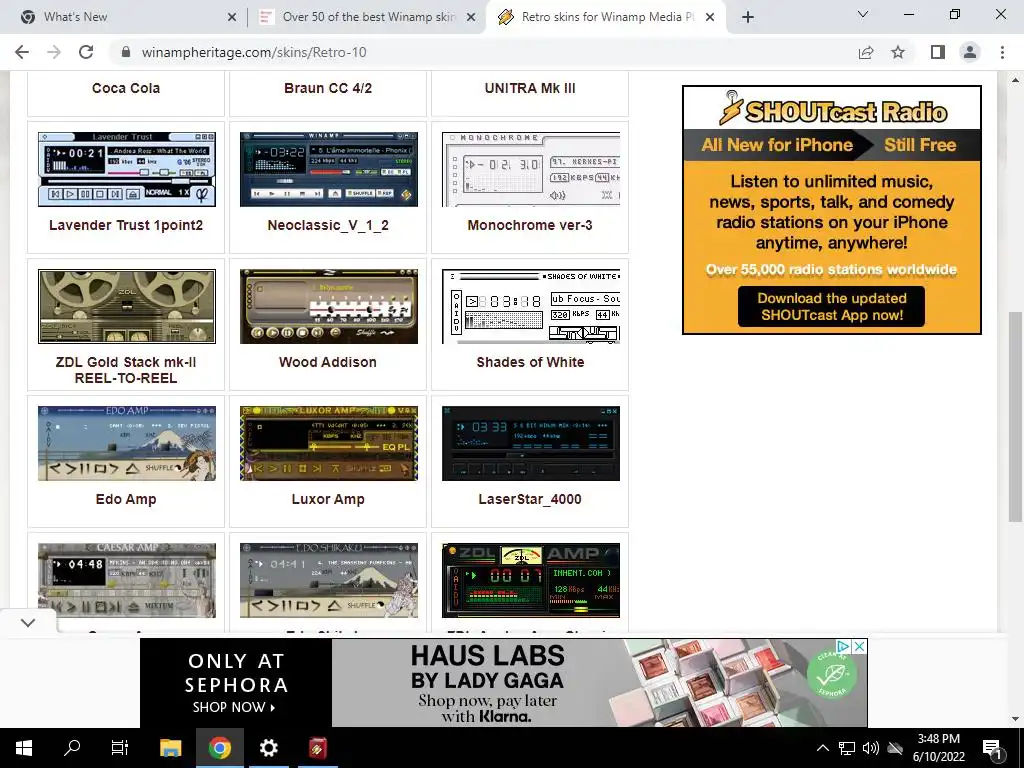Screen dimensions: 1024x768
Task: Close the What's New tab
Action: (x=232, y=17)
